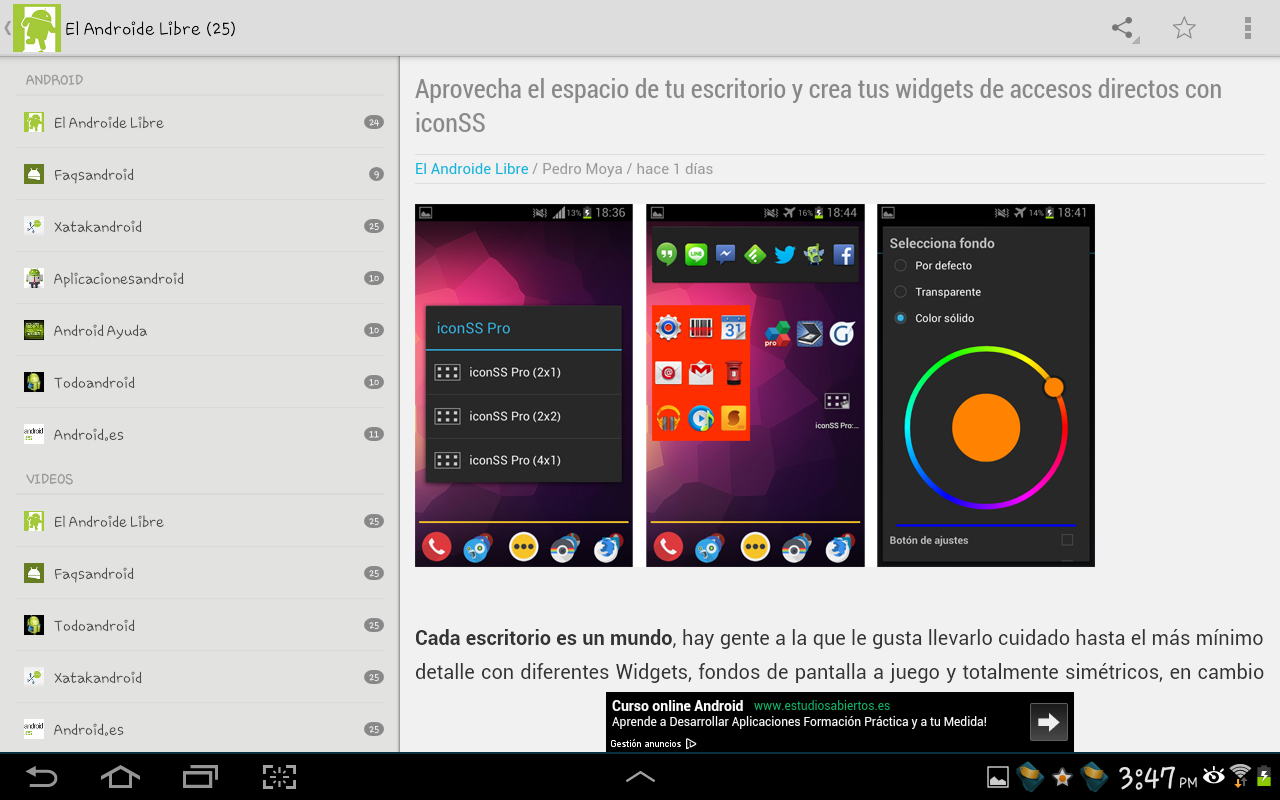Tap the battery status icon
This screenshot has width=1280, height=800.
(x=1265, y=775)
